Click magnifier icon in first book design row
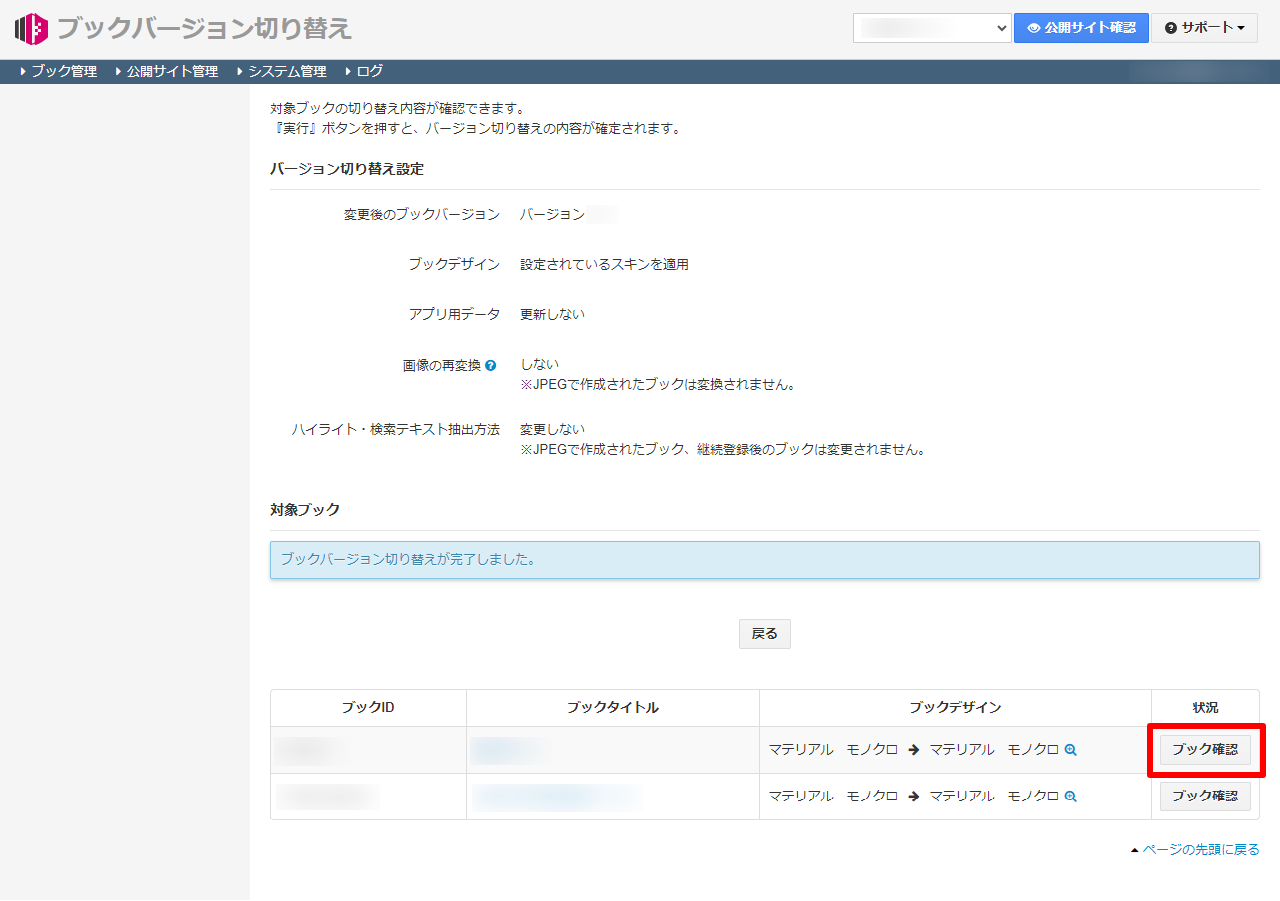1280x901 pixels. click(1070, 750)
